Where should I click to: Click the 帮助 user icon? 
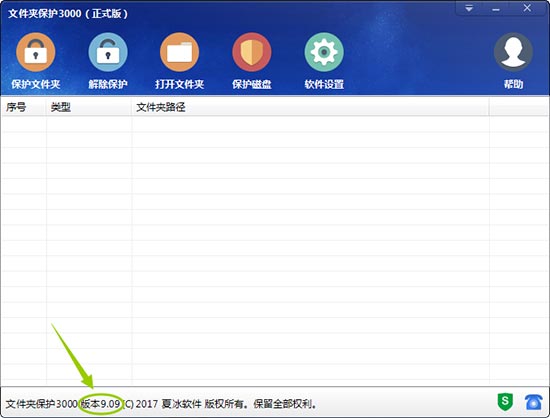pos(513,52)
